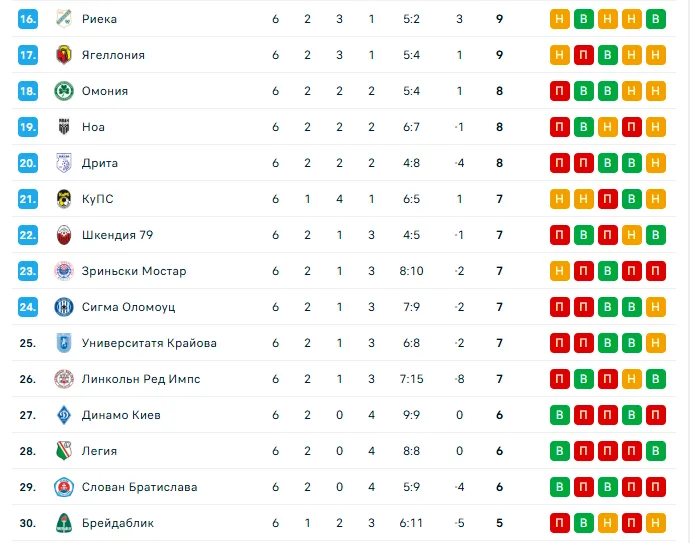Click the Риека club logo
The height and width of the screenshot is (543, 690).
click(63, 19)
